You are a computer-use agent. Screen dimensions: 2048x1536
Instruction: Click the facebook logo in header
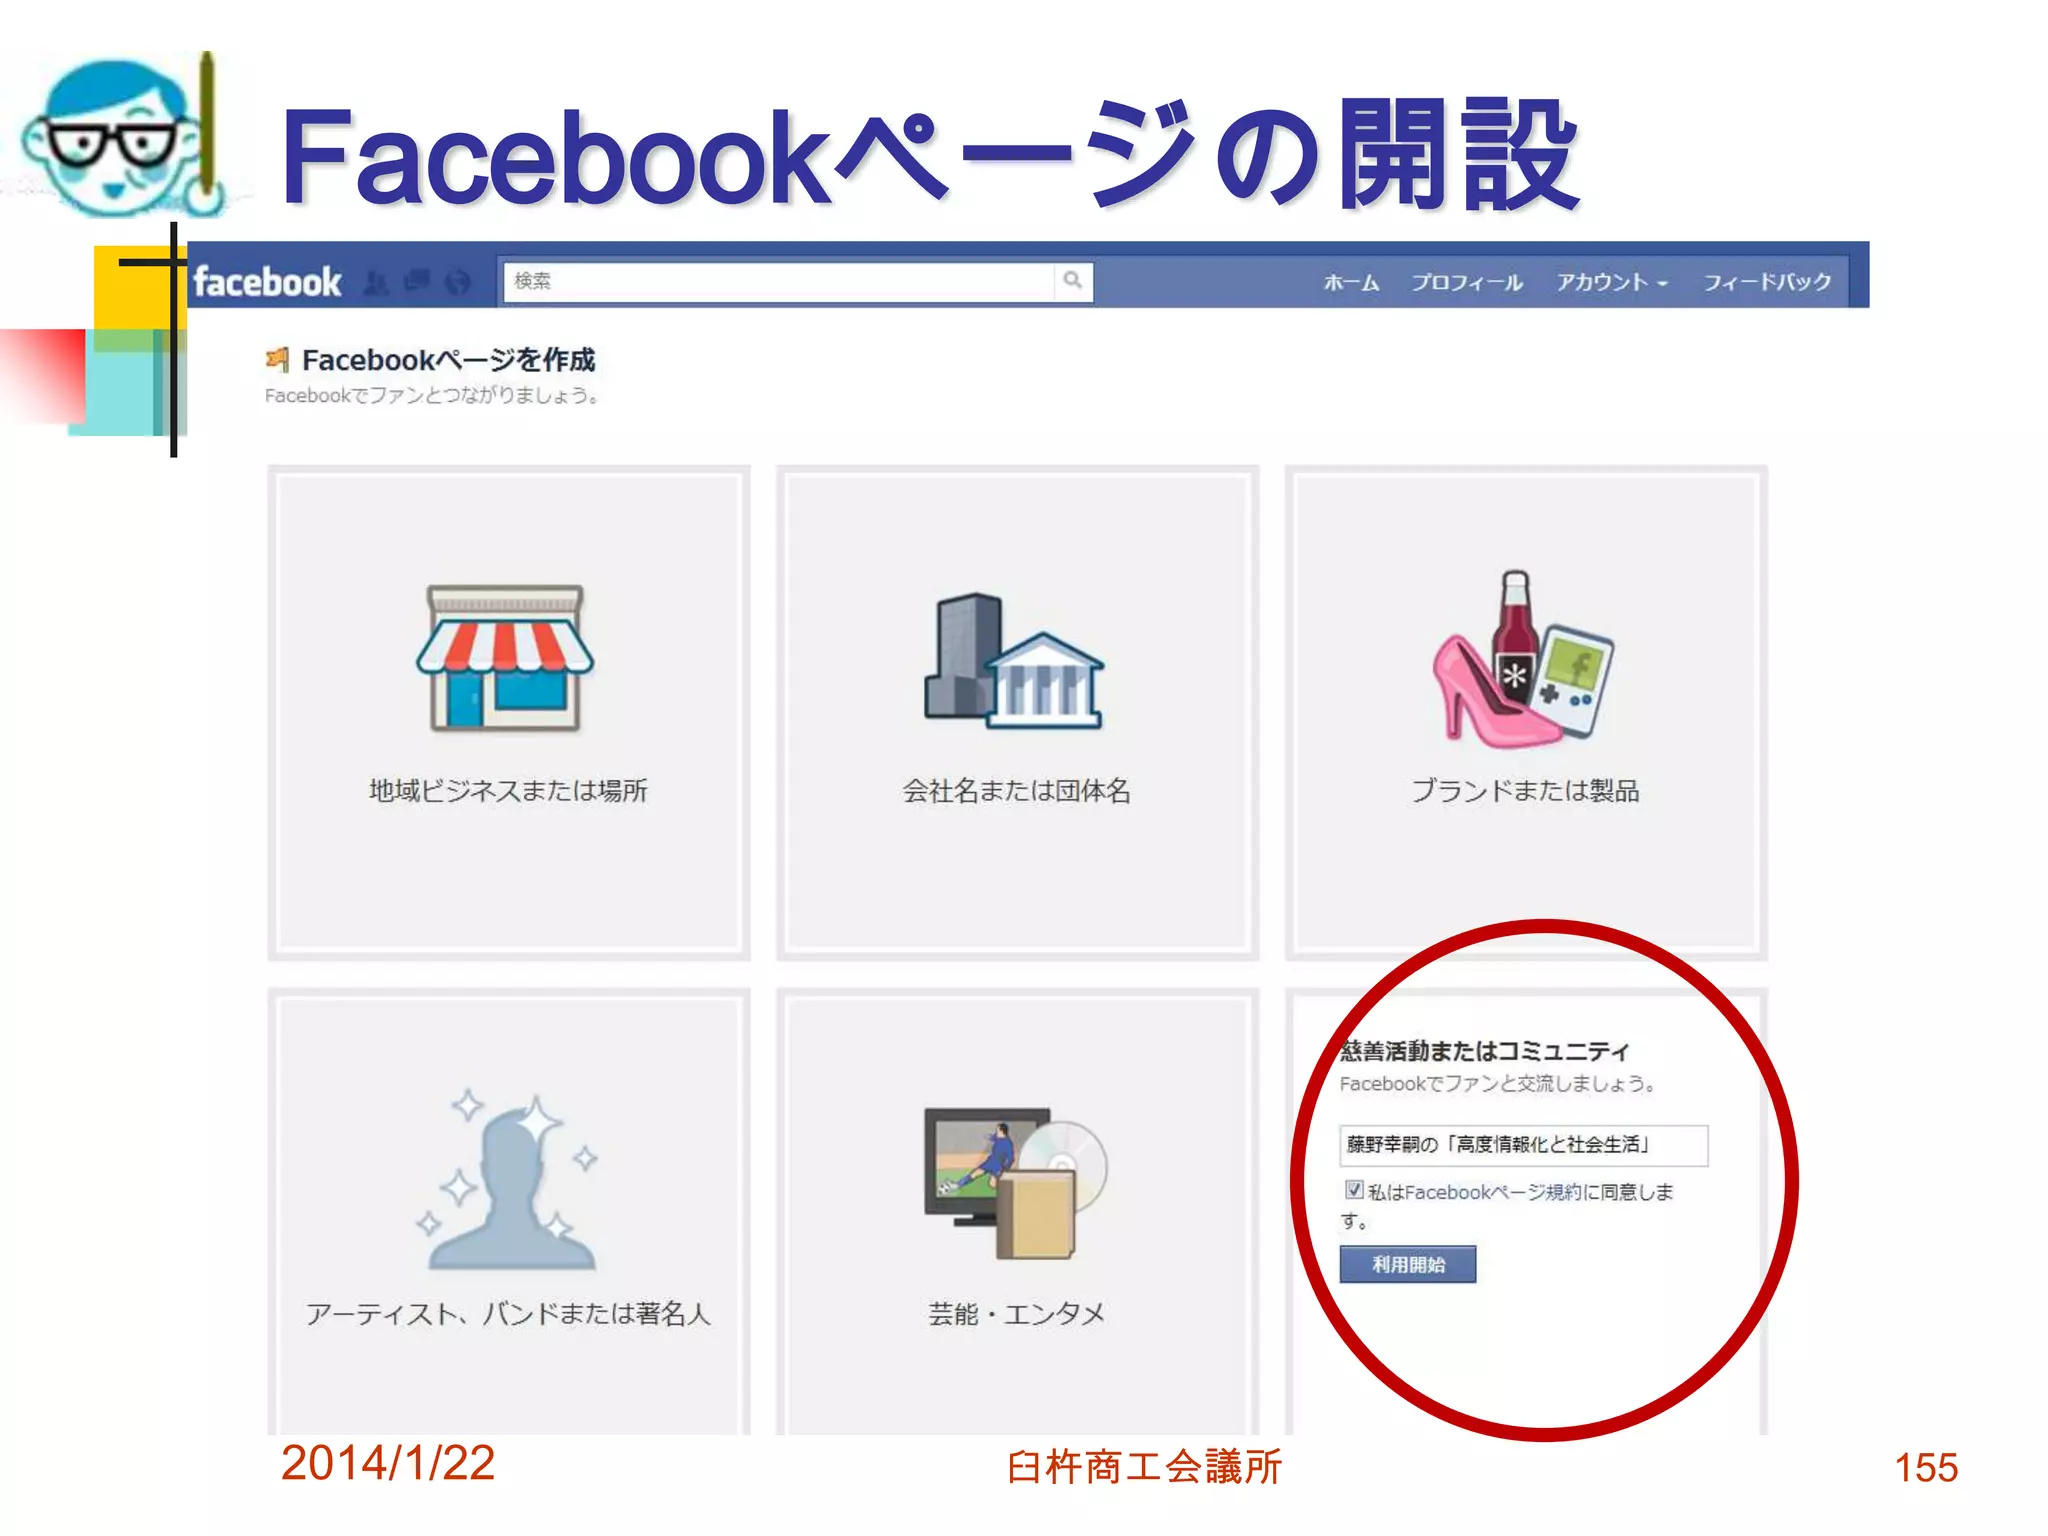pos(267,282)
